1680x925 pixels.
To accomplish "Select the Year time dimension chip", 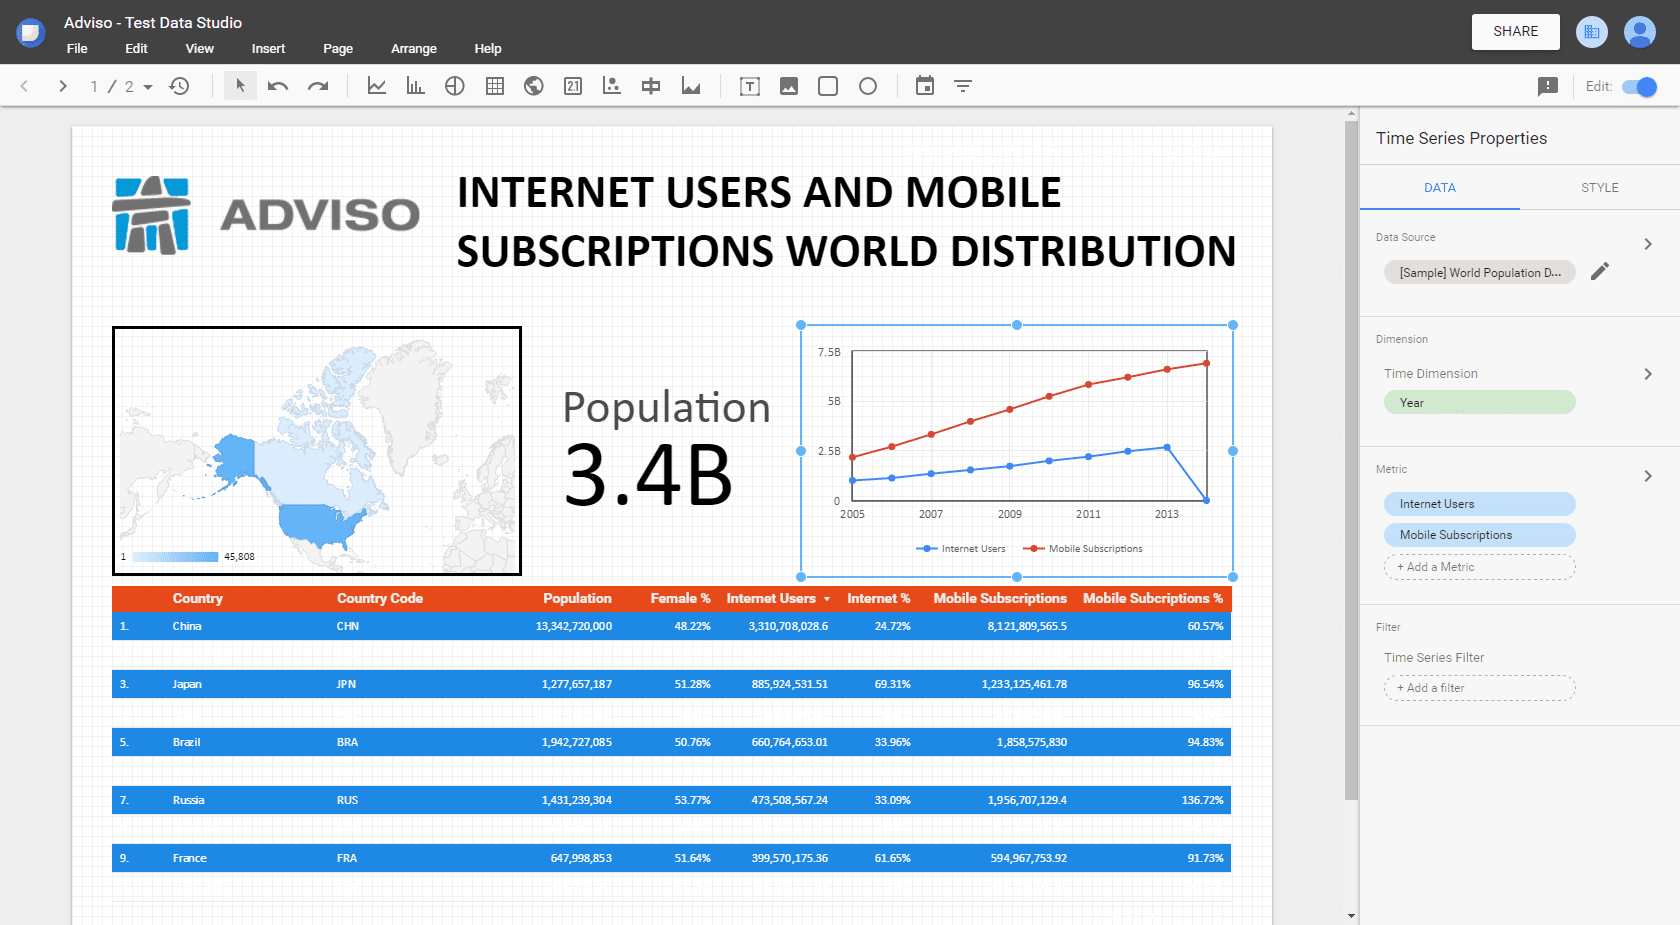I will click(x=1479, y=403).
